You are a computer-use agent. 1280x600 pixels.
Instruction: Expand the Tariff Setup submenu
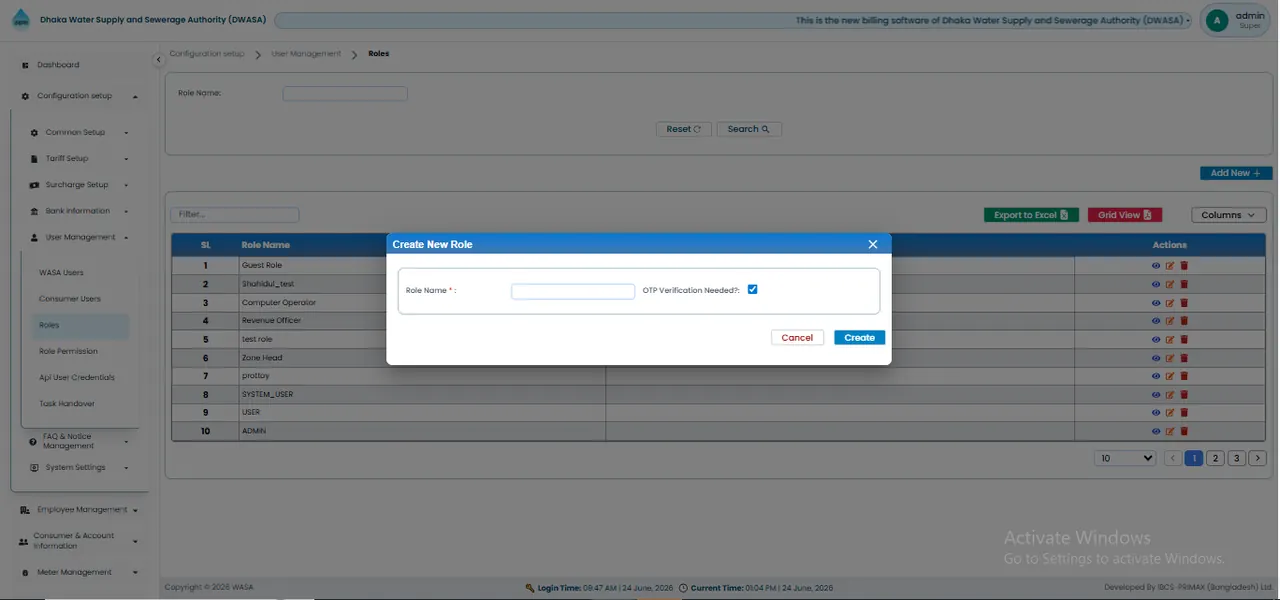point(80,158)
